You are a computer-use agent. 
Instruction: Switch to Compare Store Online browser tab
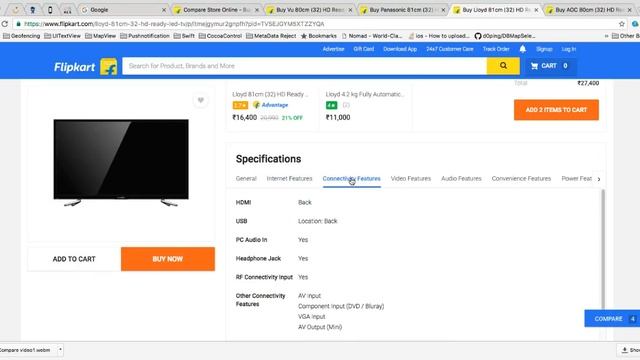click(x=216, y=9)
